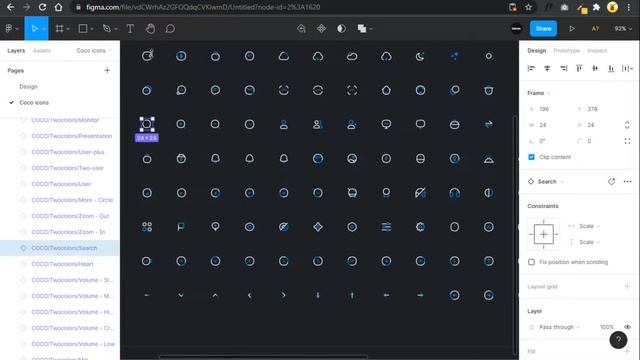Present the prototype with play icon
This screenshot has height=360, width=640.
tap(572, 29)
